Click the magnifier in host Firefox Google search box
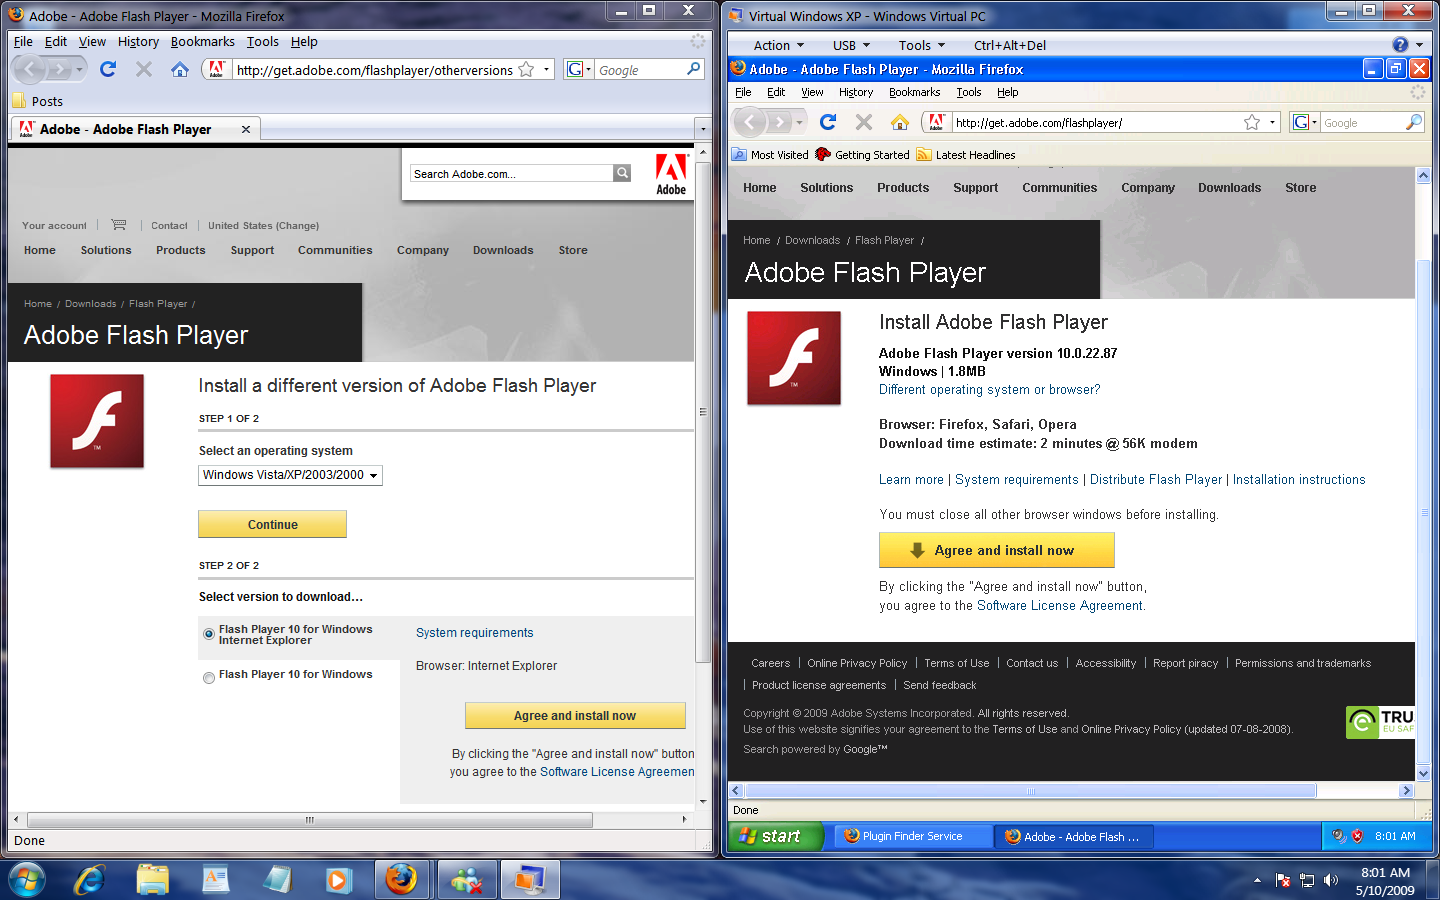 [x=693, y=69]
